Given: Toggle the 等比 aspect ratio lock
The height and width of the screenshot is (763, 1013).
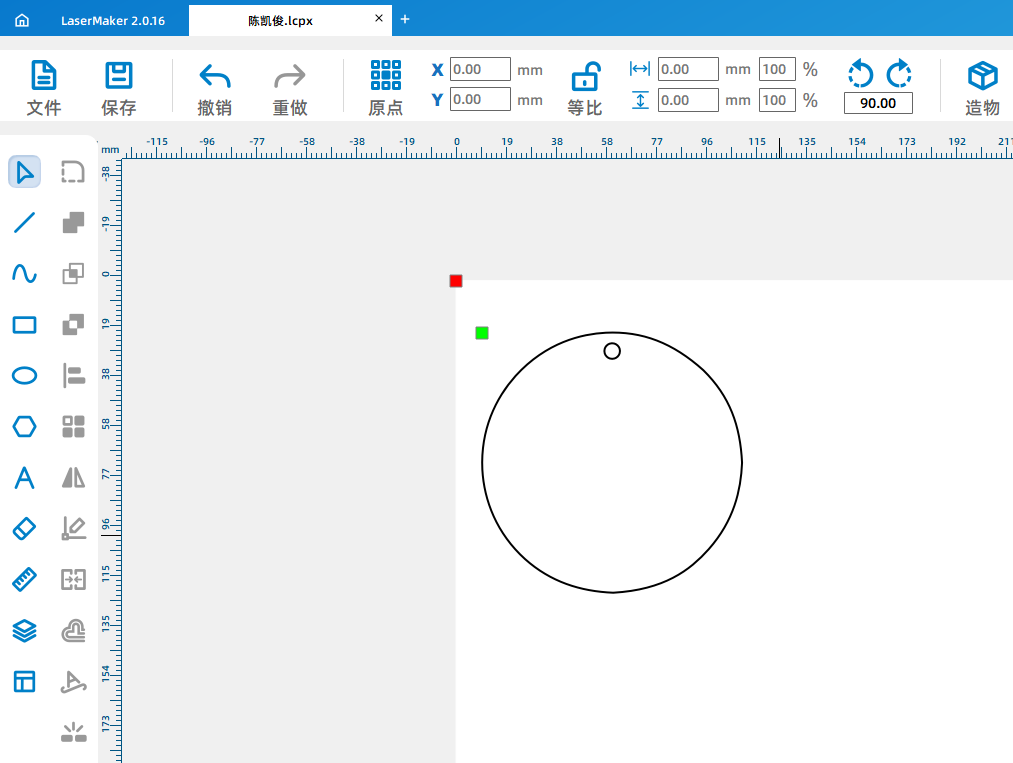Looking at the screenshot, I should [x=585, y=88].
